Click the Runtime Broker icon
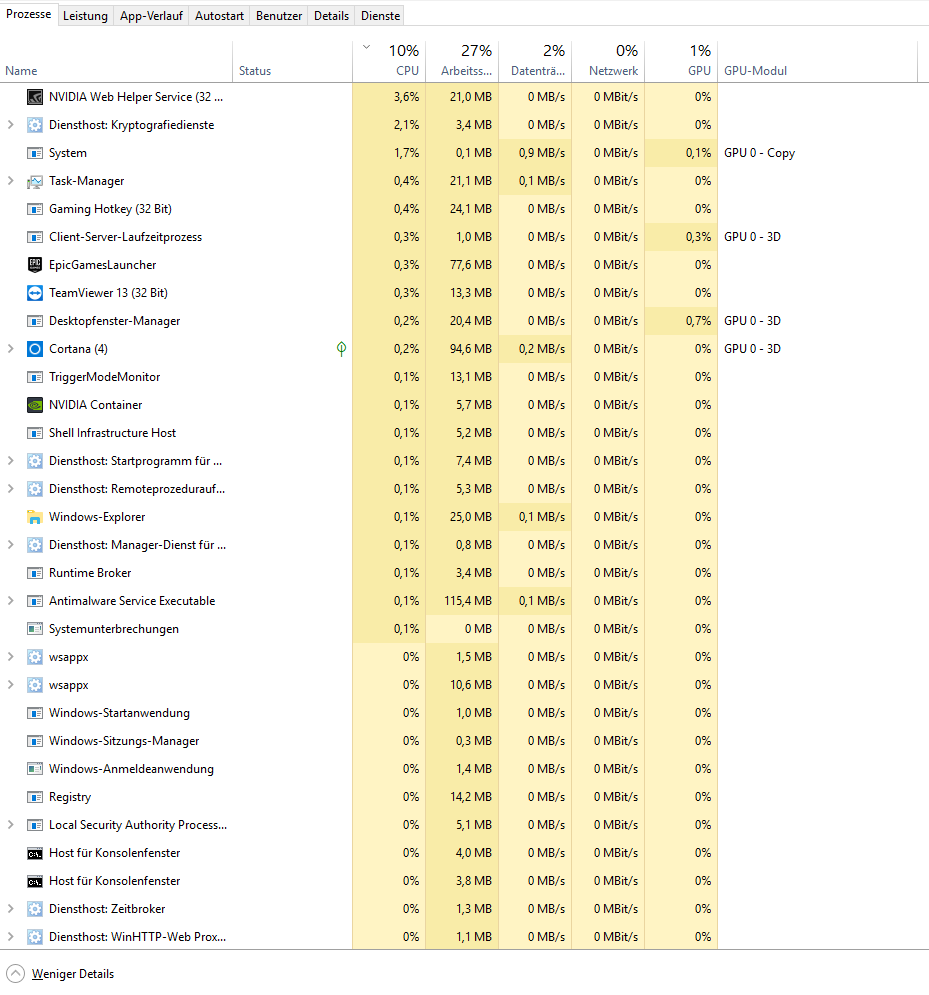 pos(35,572)
